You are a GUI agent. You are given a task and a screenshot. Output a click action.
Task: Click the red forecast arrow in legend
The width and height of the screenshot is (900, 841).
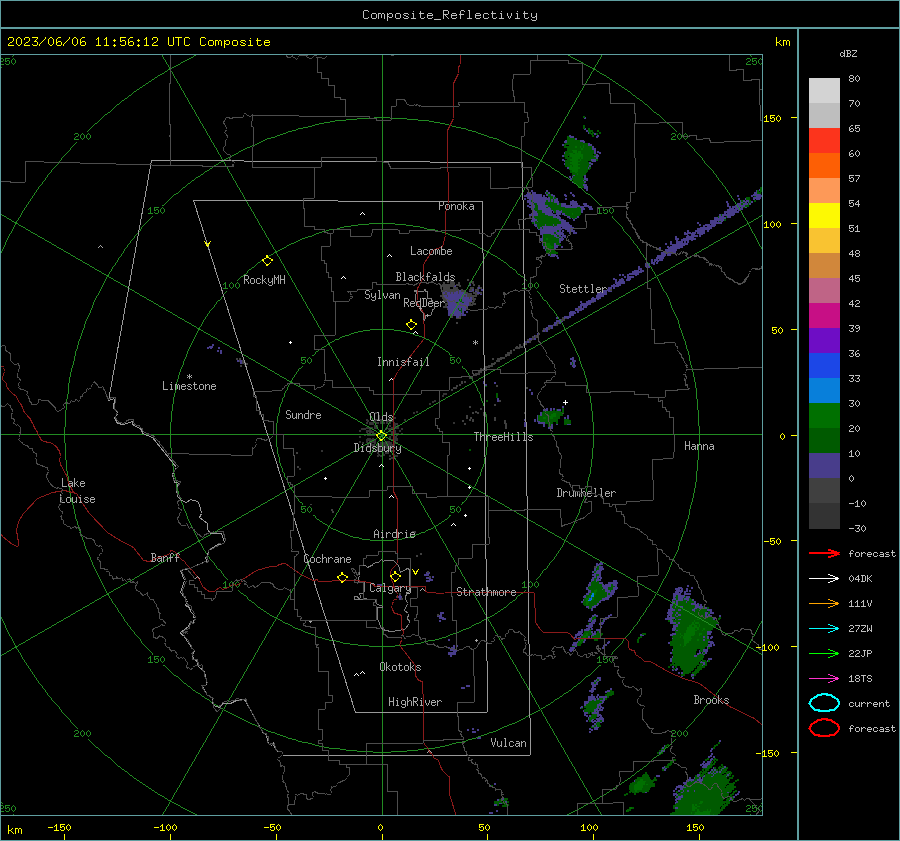(x=824, y=553)
